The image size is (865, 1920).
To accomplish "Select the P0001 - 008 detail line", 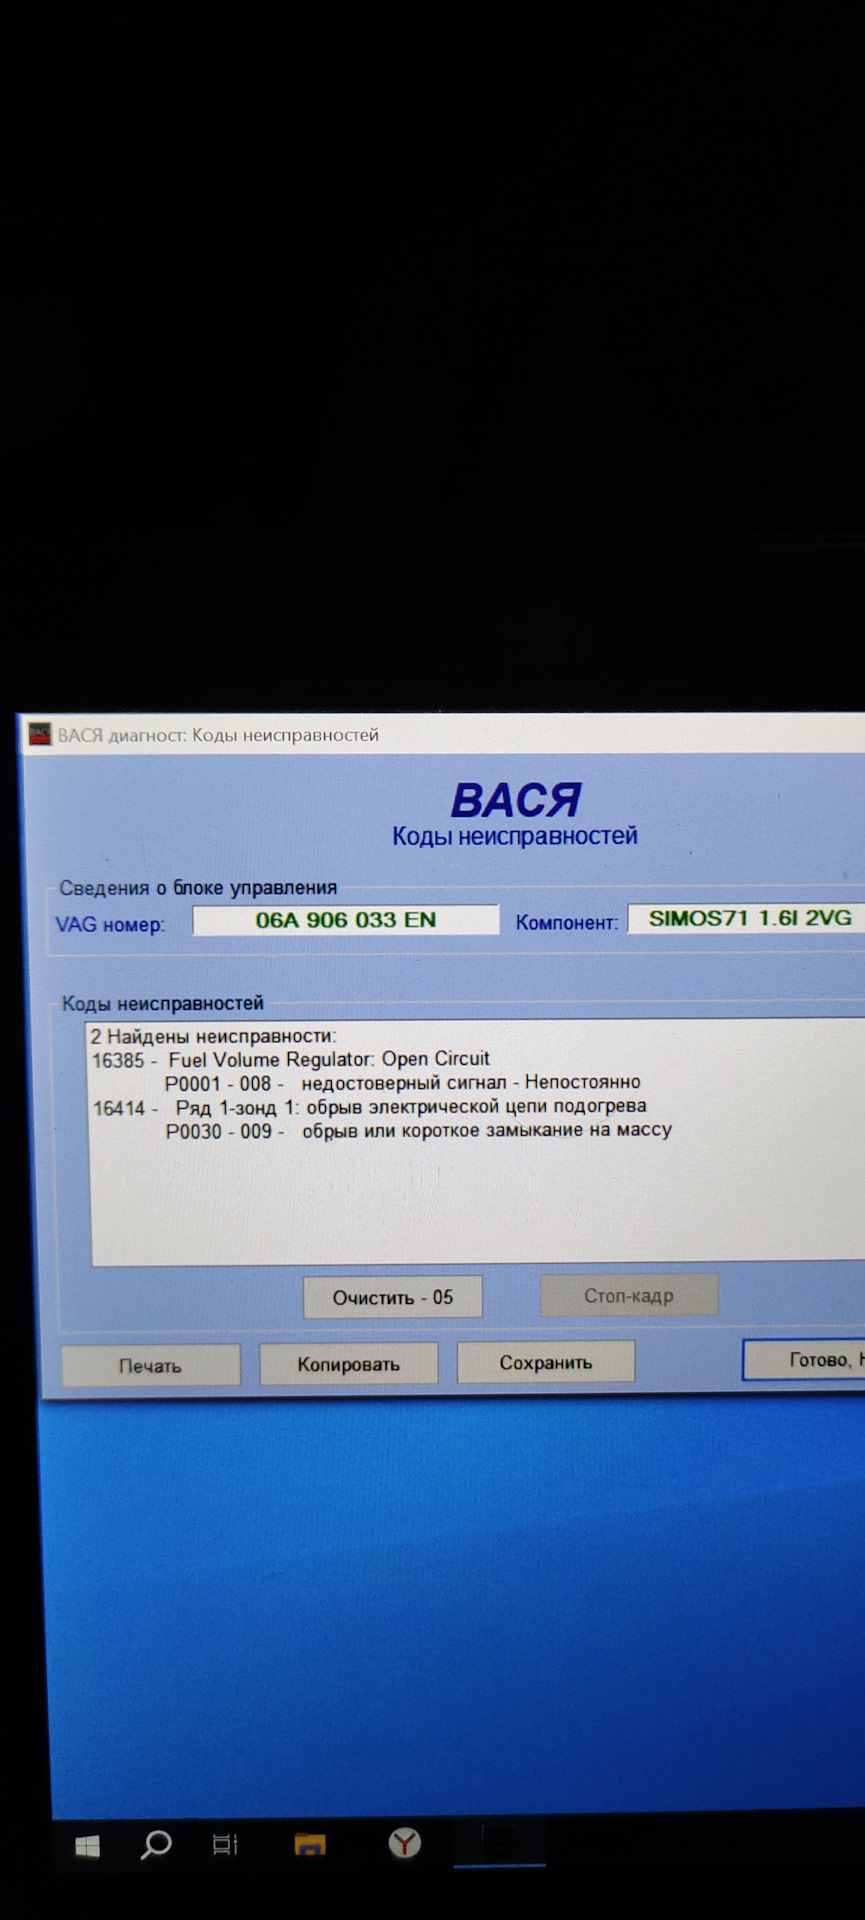I will (x=402, y=1083).
